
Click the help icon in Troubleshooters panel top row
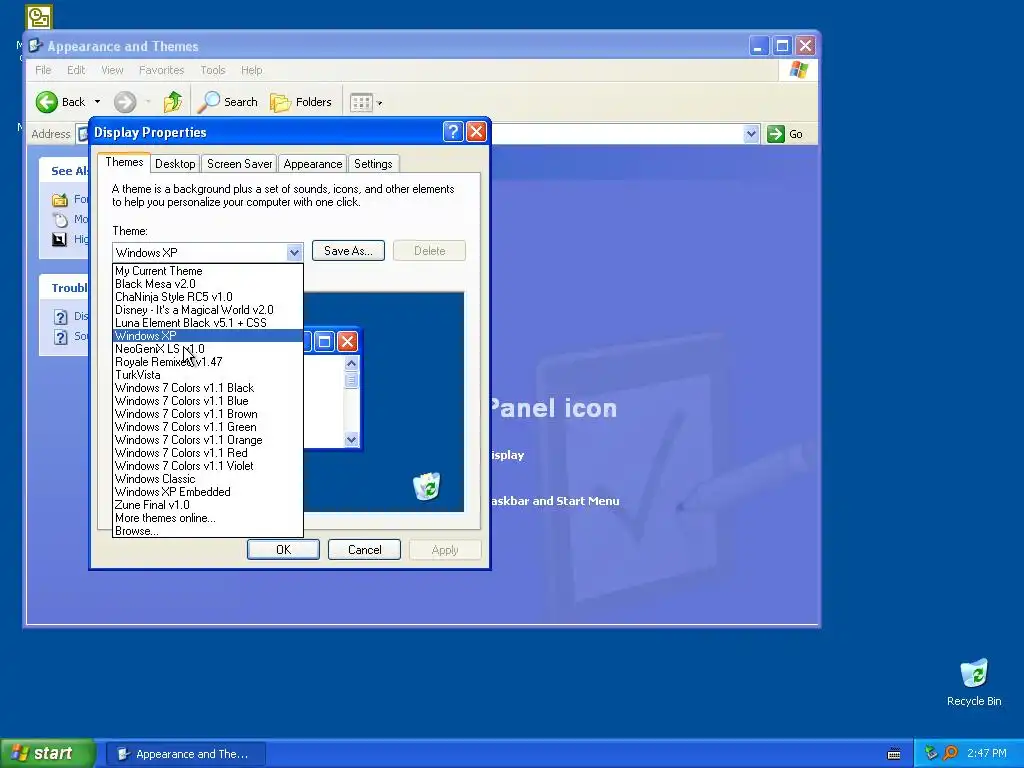coord(60,317)
